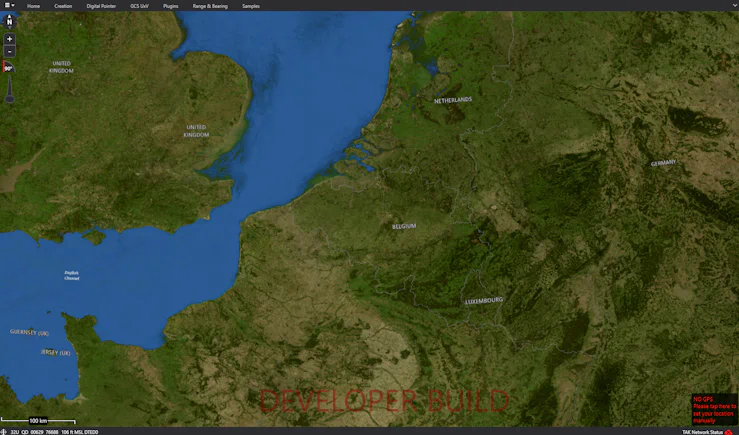739x435 pixels.
Task: Click the tilt slider handle
Action: click(x=9, y=98)
